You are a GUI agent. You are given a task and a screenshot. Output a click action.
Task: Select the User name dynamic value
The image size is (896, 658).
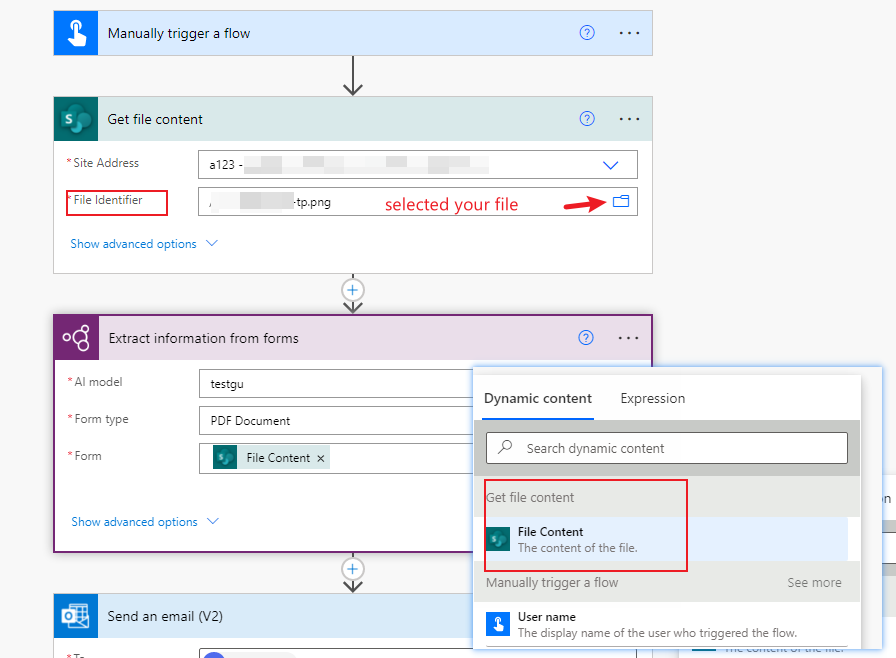point(666,624)
